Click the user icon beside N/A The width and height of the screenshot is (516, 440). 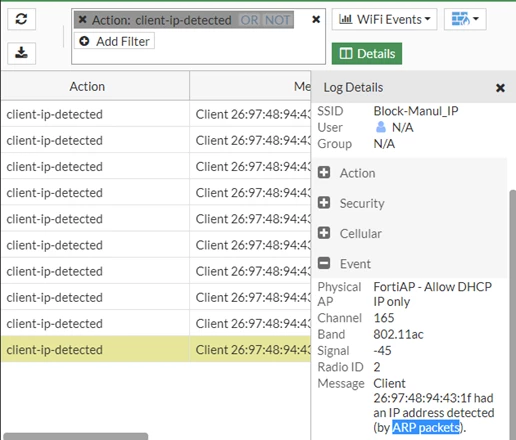381,127
